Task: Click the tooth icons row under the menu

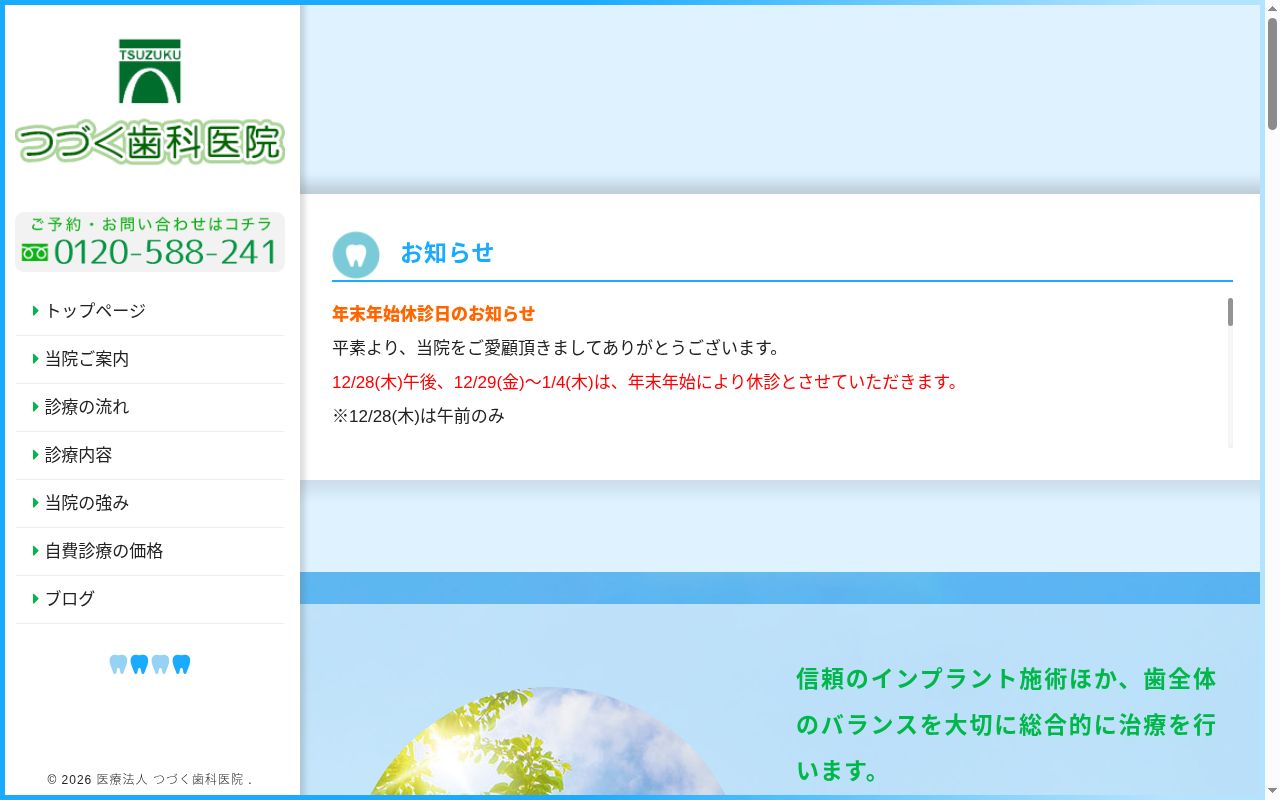Action: tap(150, 664)
